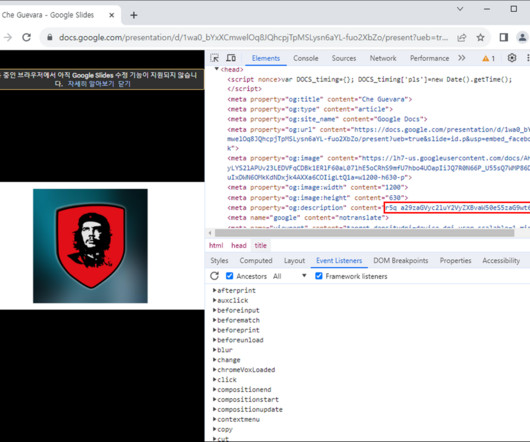Open the Network tab
This screenshot has width=530, height=442.
383,58
